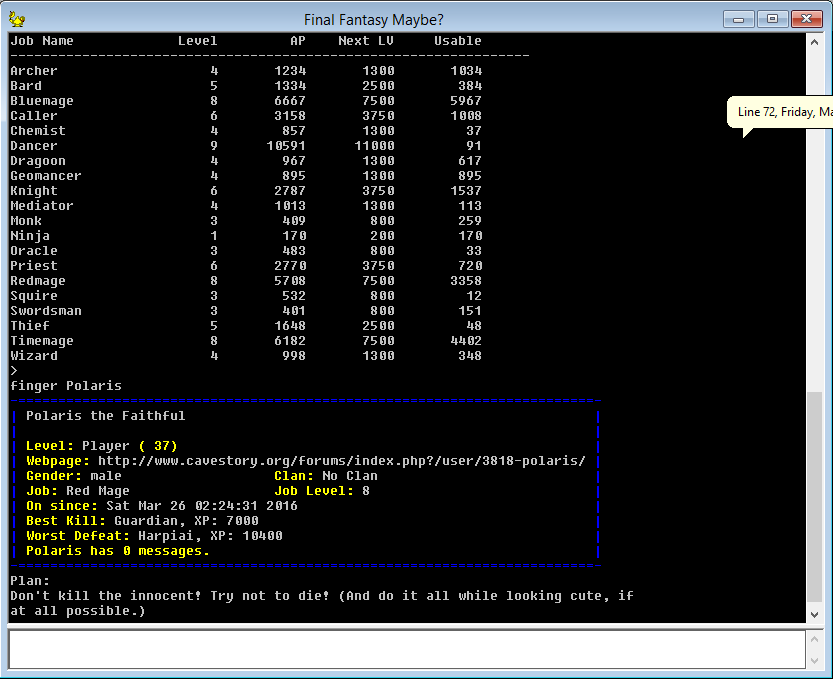Click the "Level" column header
Viewport: 833px width, 679px height.
pos(198,41)
